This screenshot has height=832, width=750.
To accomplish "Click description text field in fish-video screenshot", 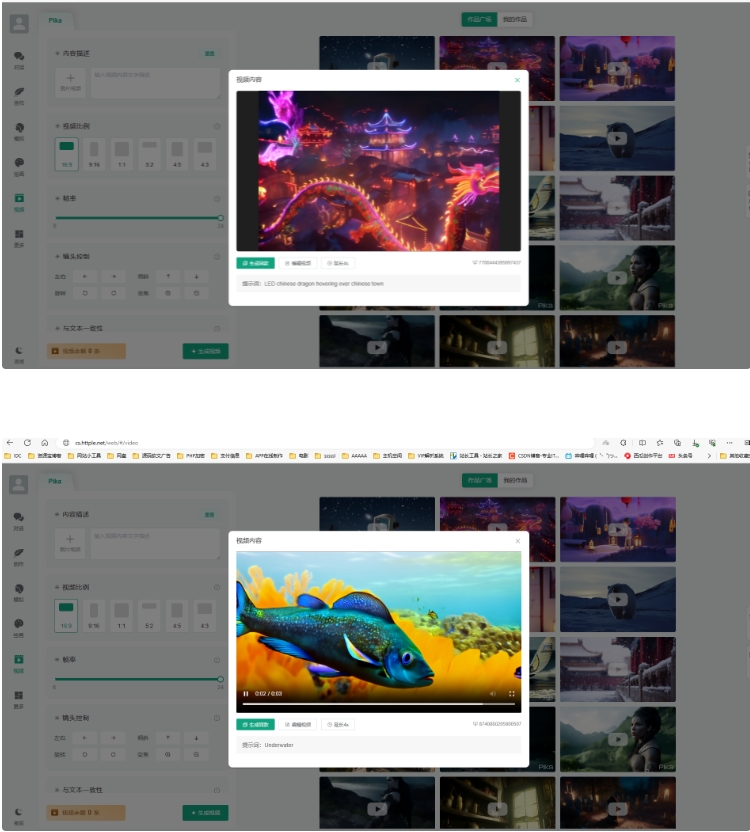I will (x=155, y=543).
